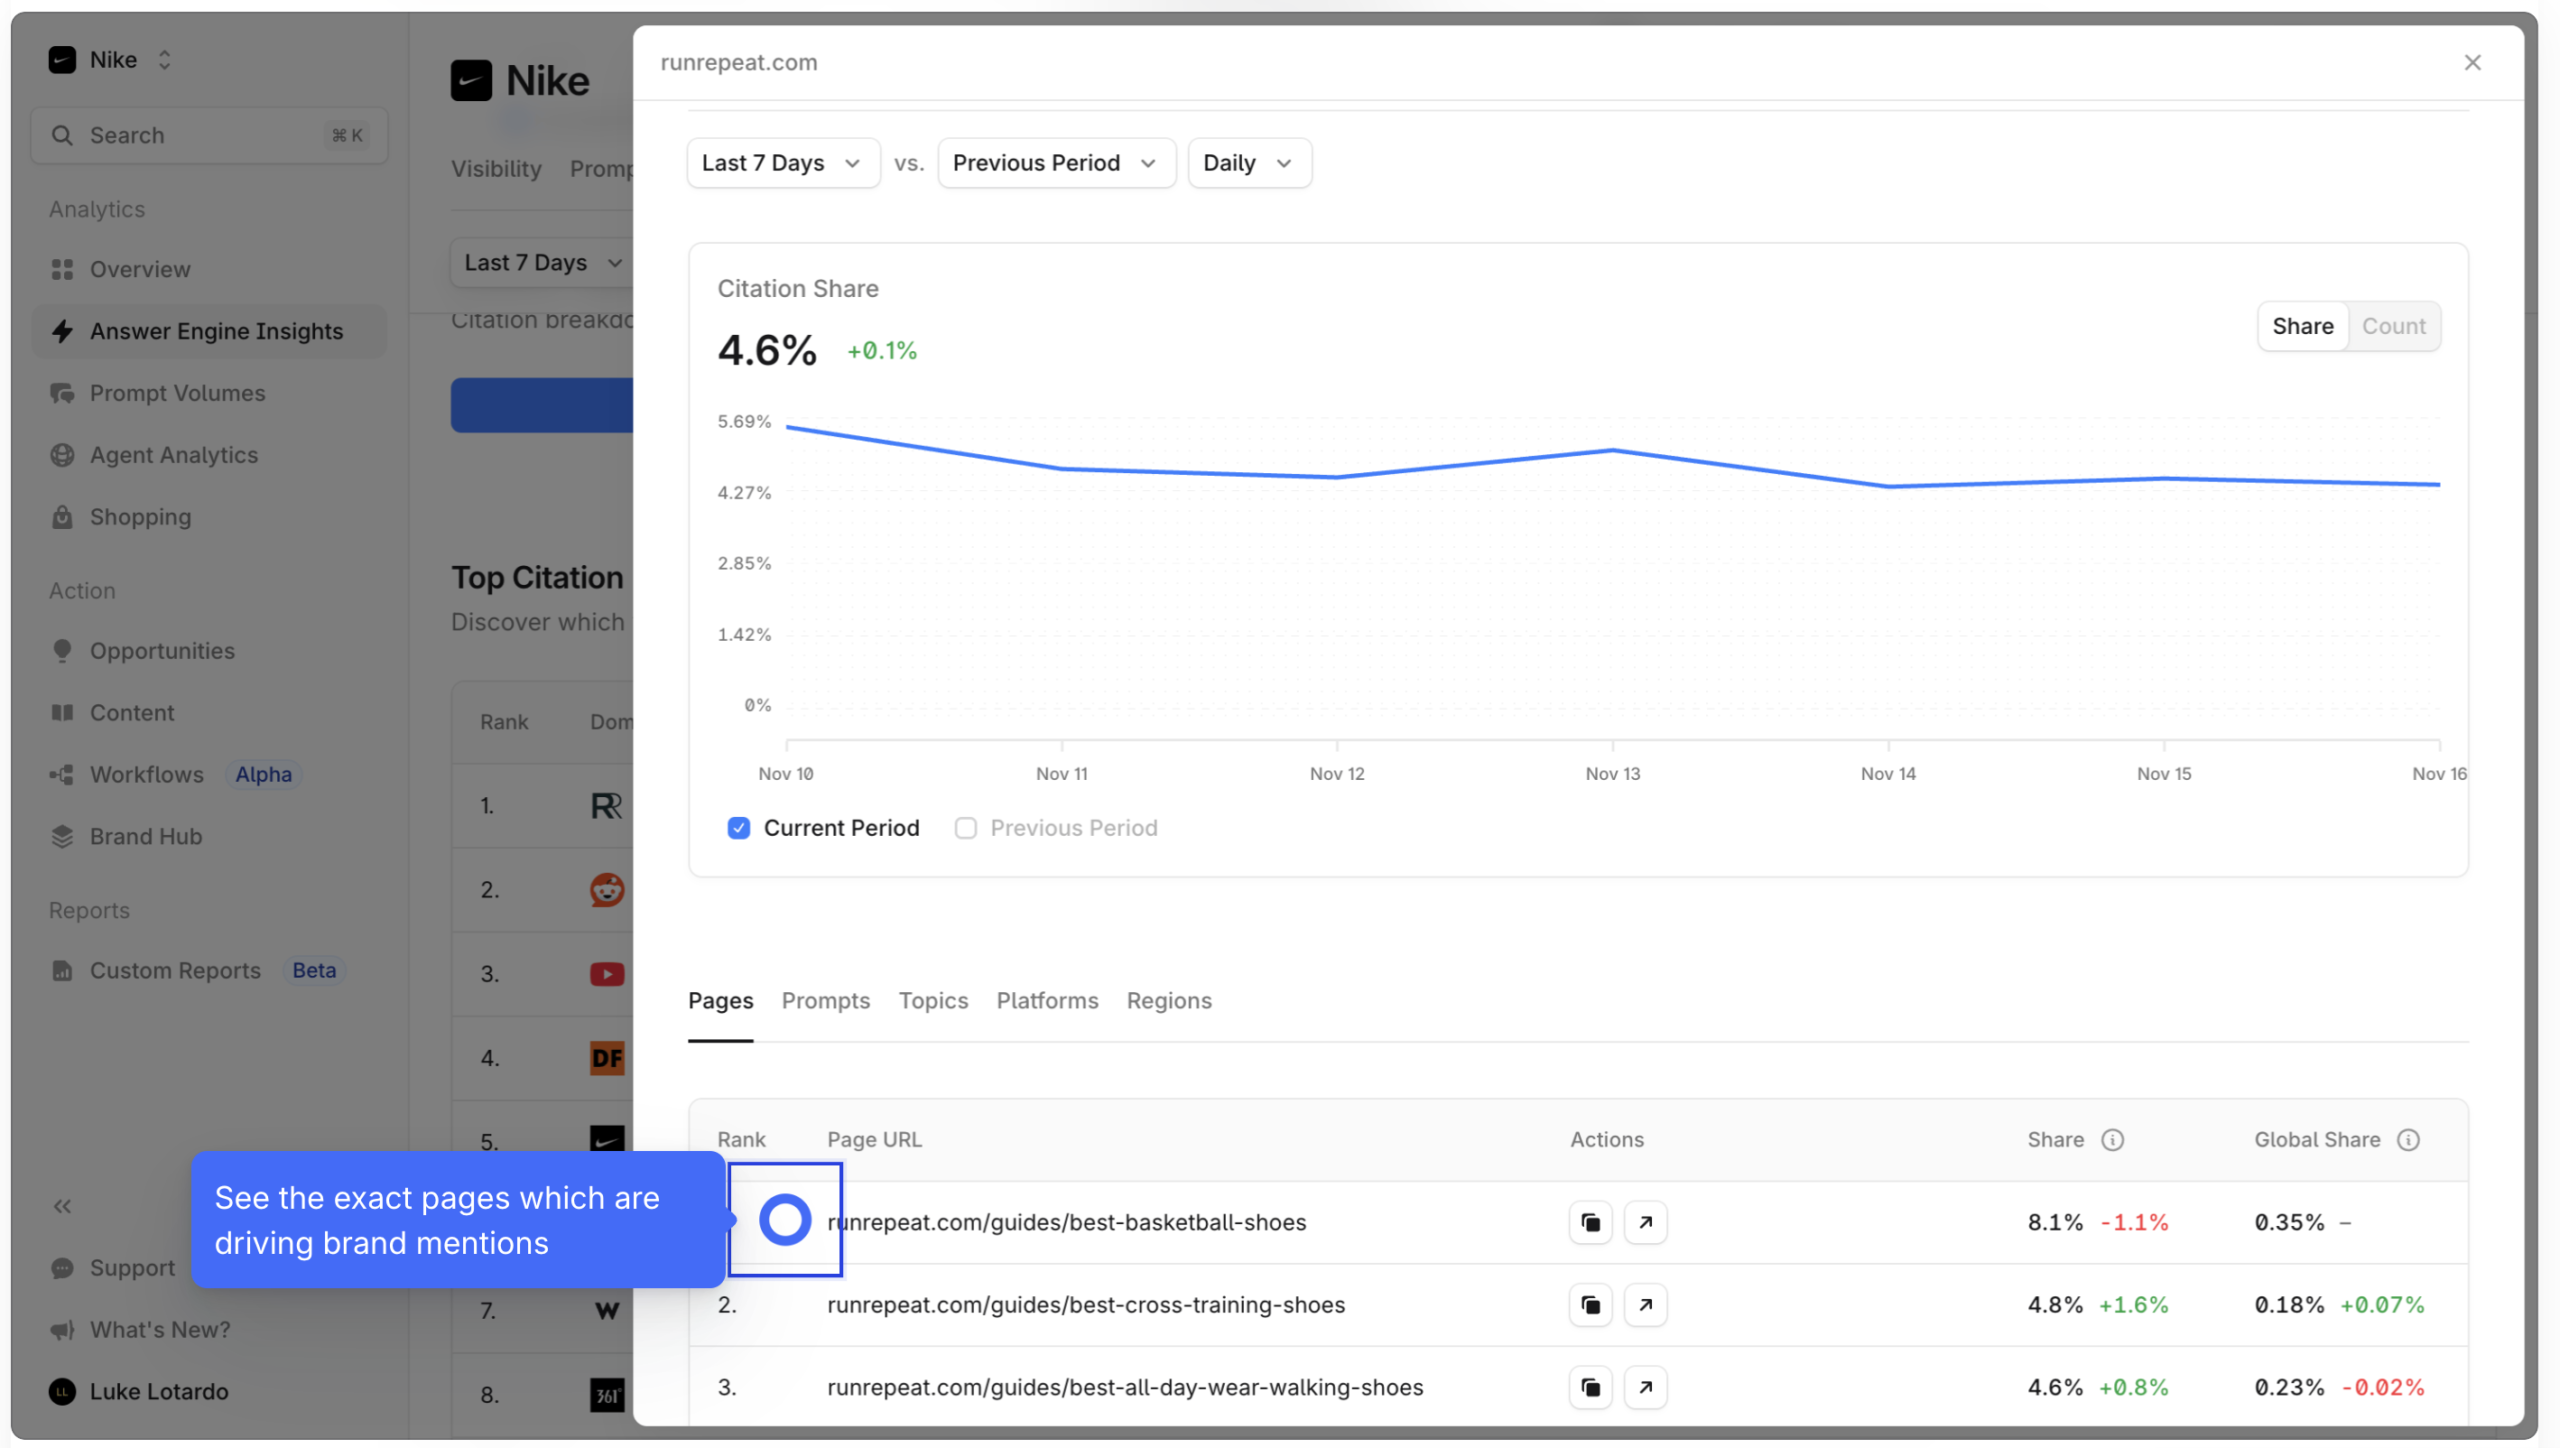Image resolution: width=2560 pixels, height=1448 pixels.
Task: Open Luke Lotardo account menu
Action: (x=140, y=1392)
